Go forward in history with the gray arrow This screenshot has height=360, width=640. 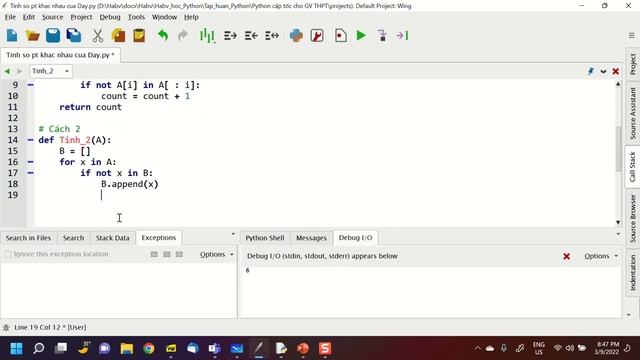[x=19, y=71]
